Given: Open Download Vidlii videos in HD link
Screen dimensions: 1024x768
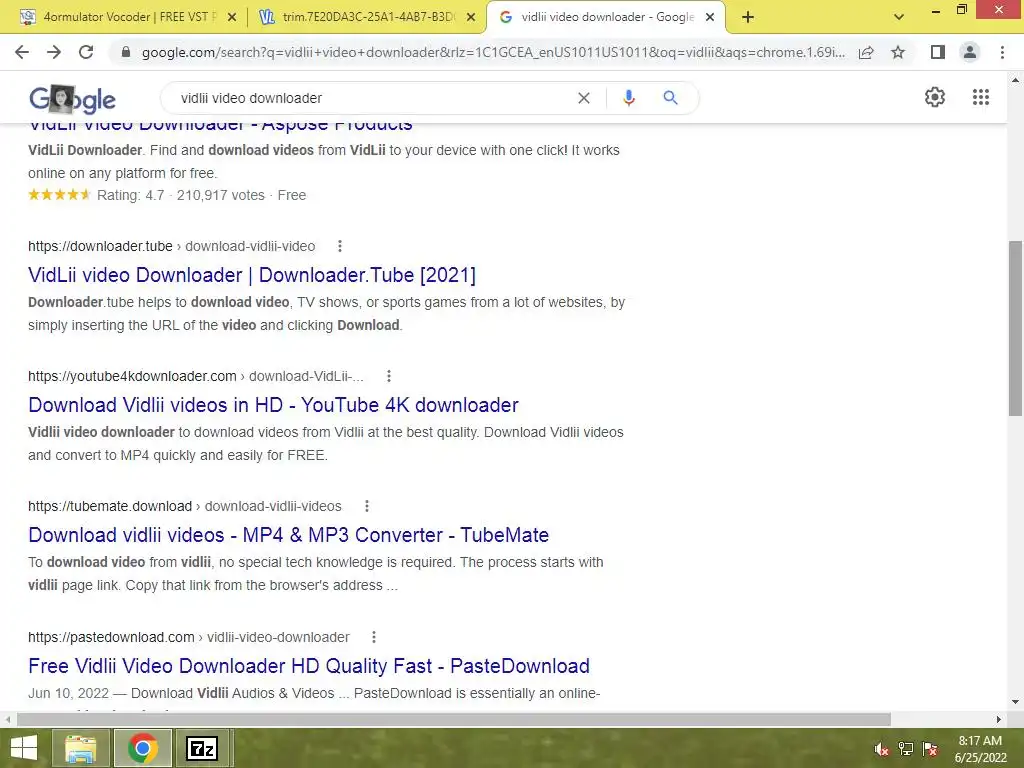Looking at the screenshot, I should tap(273, 405).
